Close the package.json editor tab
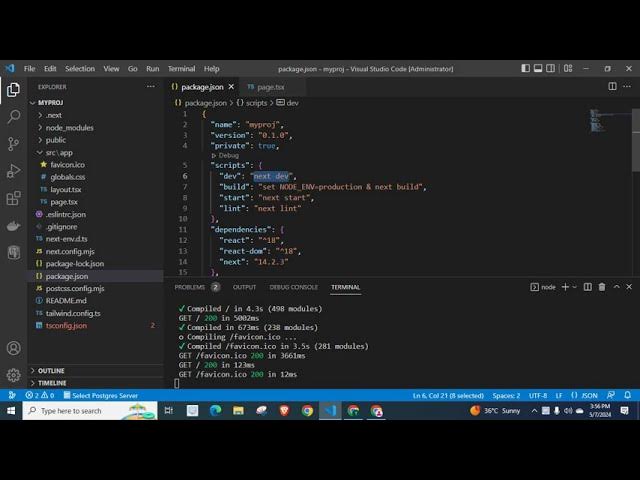This screenshot has height=480, width=640. click(231, 87)
